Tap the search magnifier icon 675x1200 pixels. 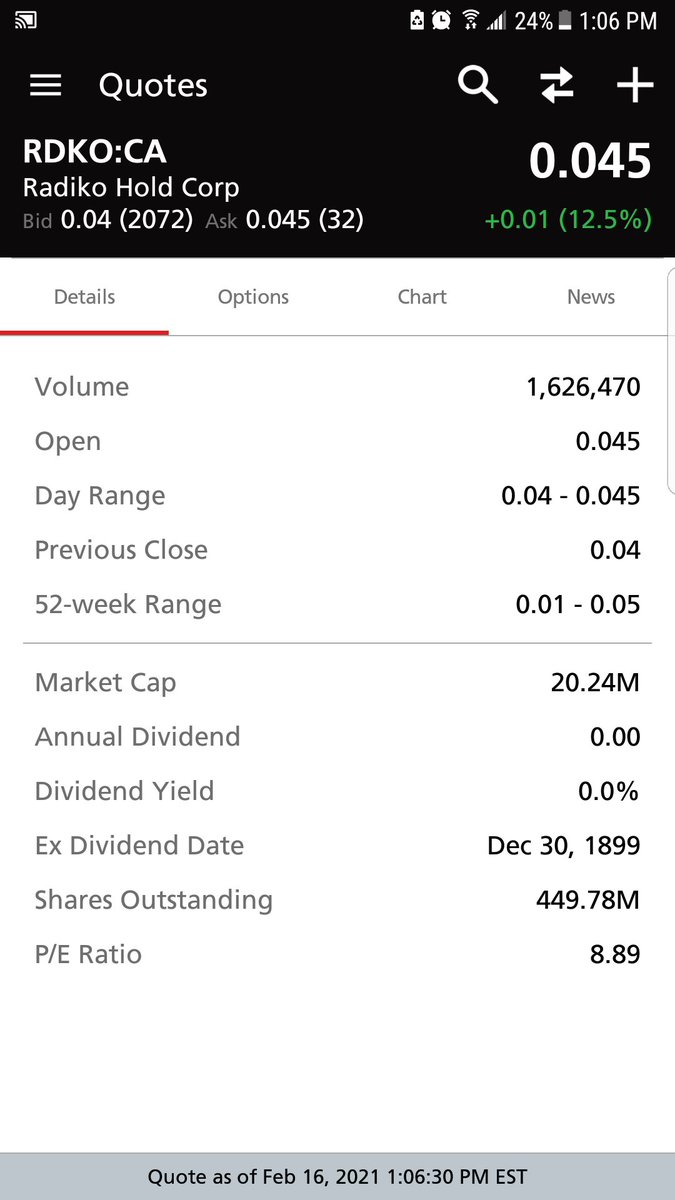(x=478, y=85)
